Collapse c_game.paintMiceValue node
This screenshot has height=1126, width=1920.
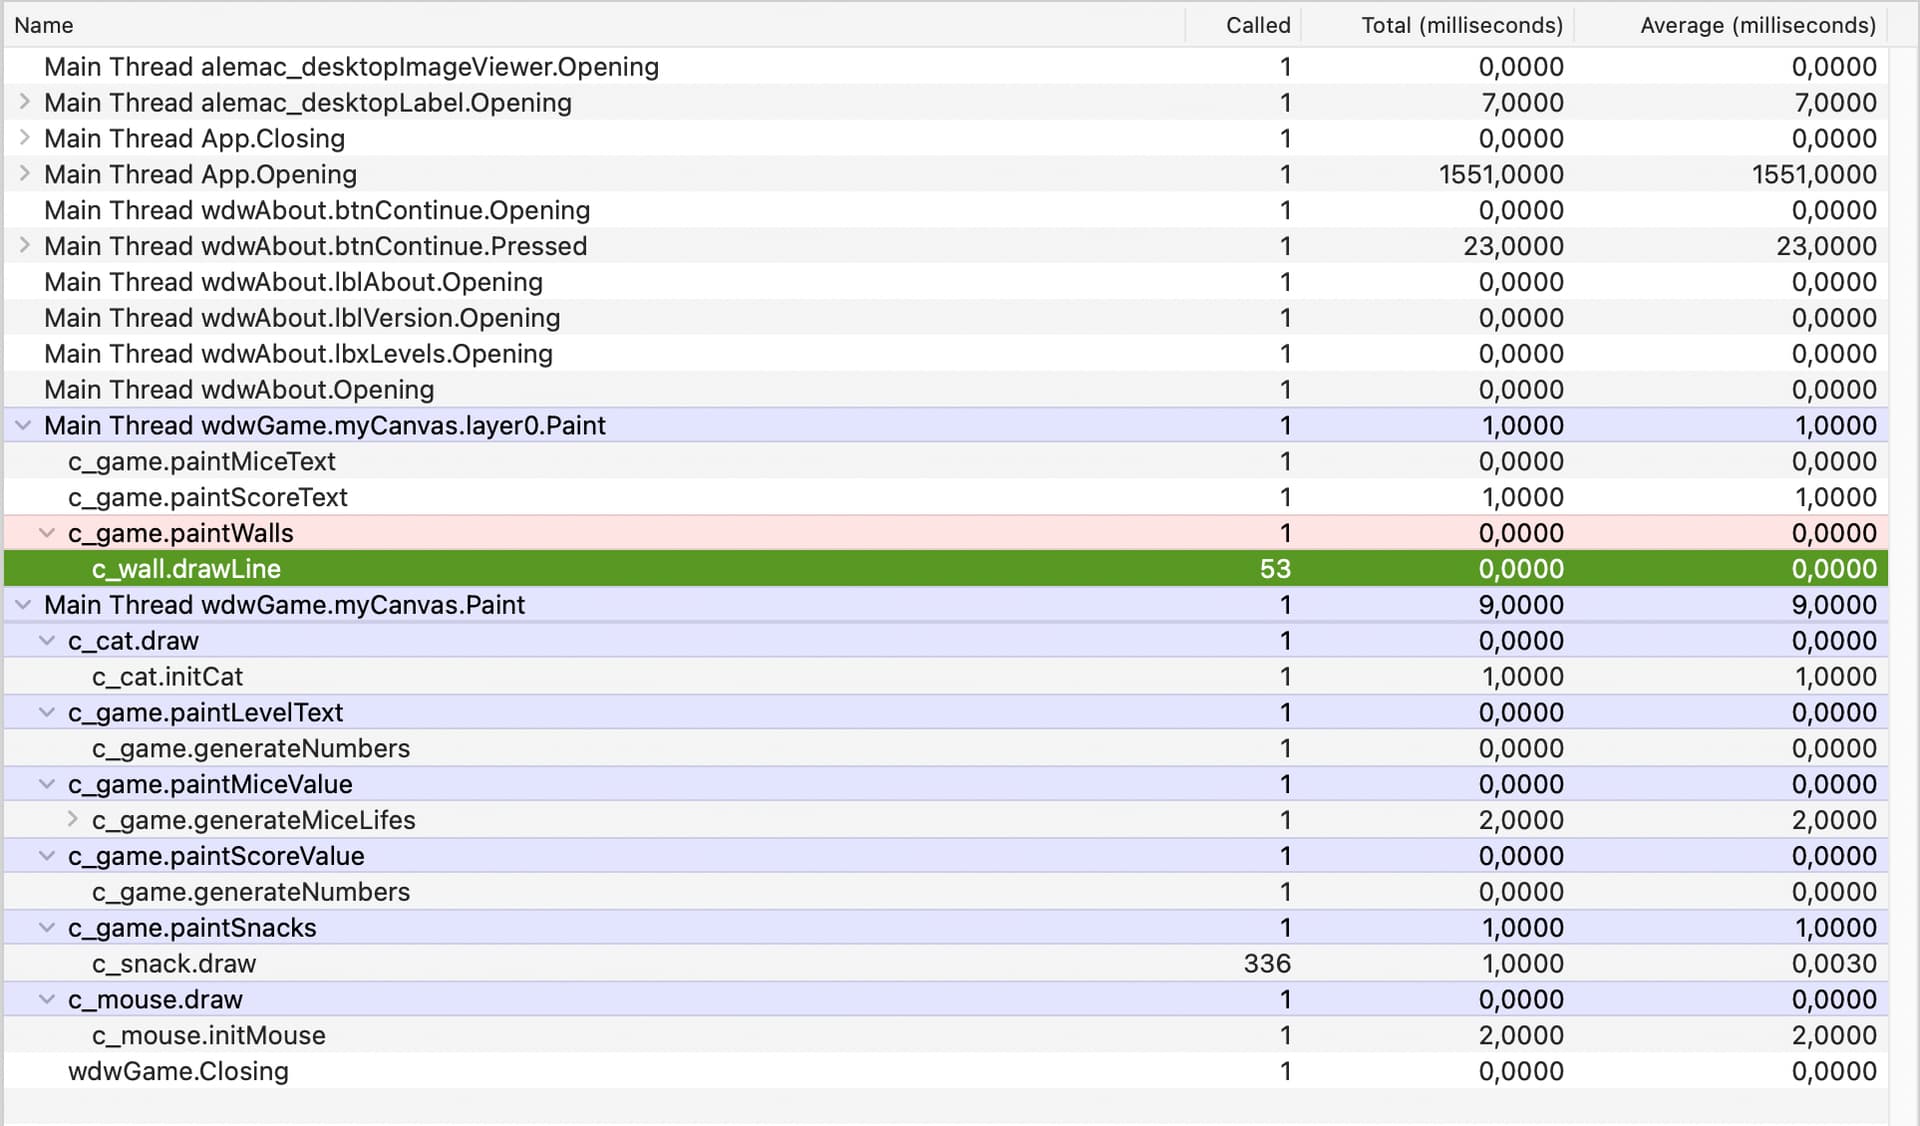click(47, 784)
